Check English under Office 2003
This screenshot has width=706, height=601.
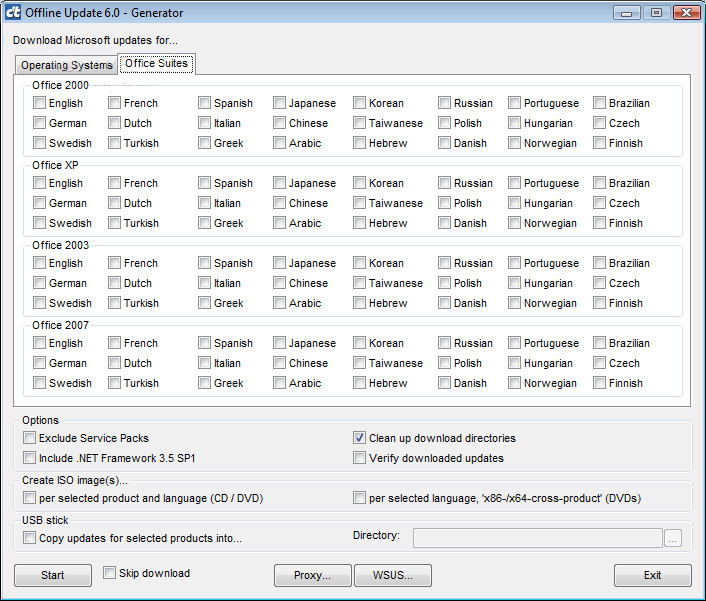[39, 262]
